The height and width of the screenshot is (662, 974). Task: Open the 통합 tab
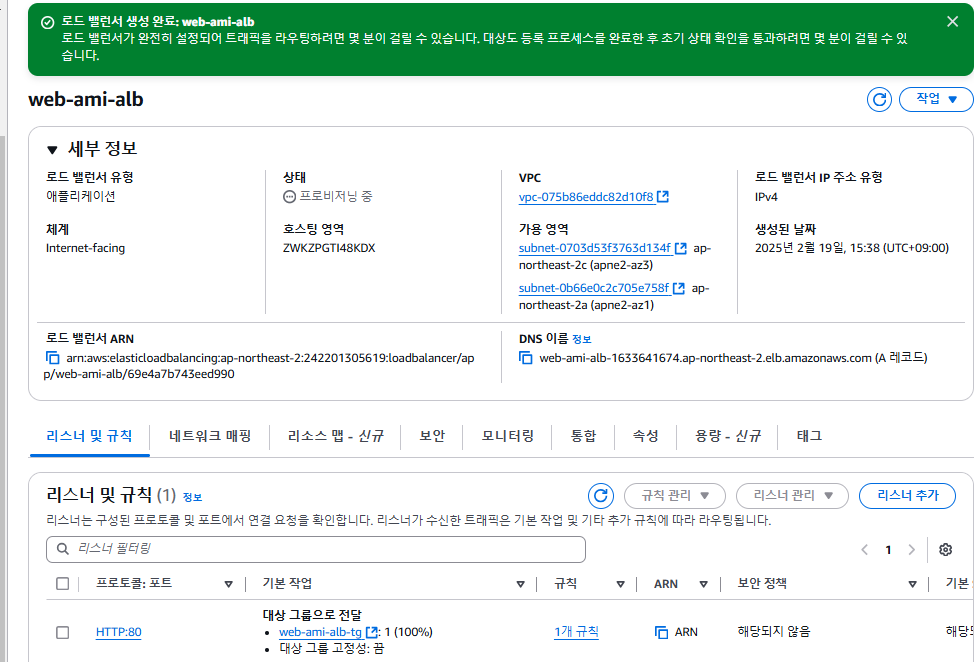tap(583, 436)
